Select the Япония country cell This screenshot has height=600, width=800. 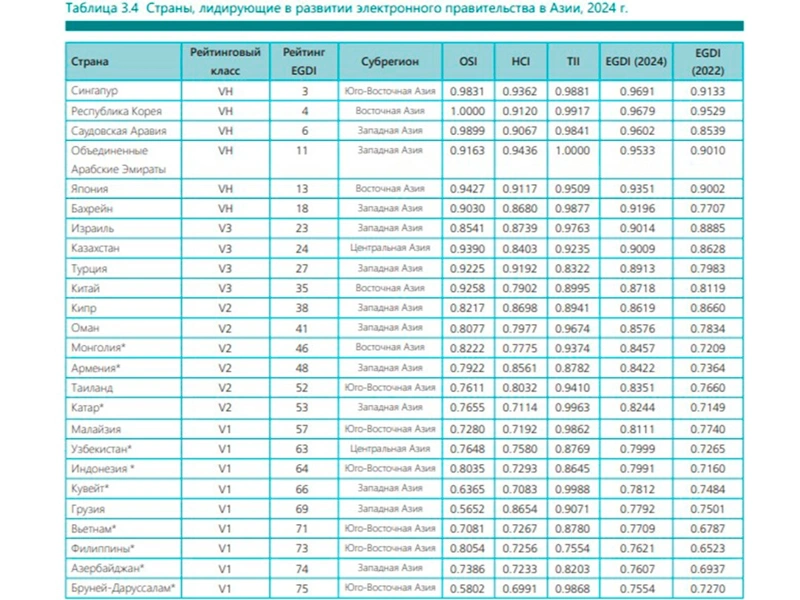pos(89,188)
